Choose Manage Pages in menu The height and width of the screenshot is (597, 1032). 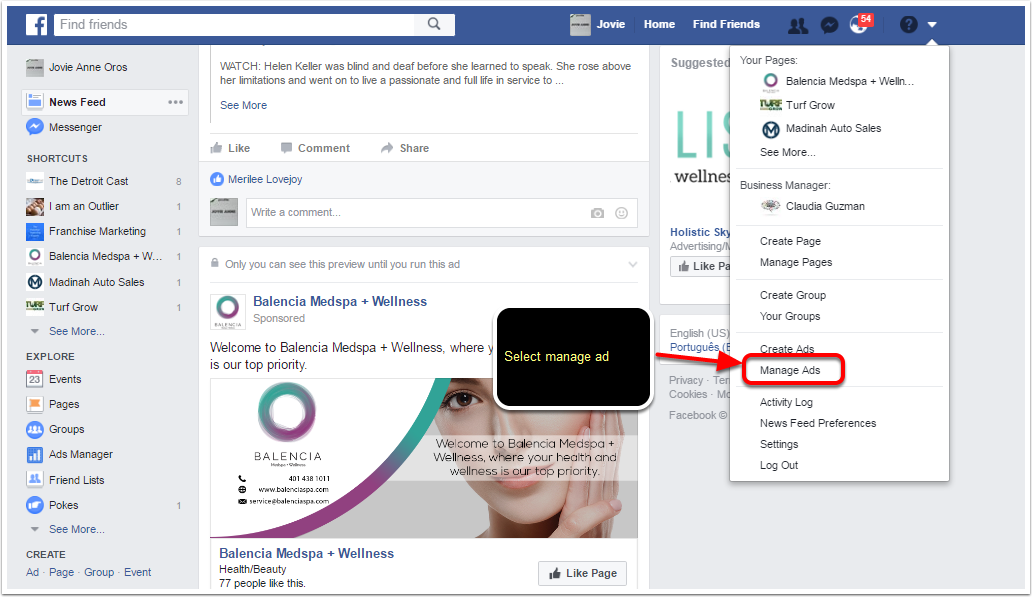[x=796, y=262]
